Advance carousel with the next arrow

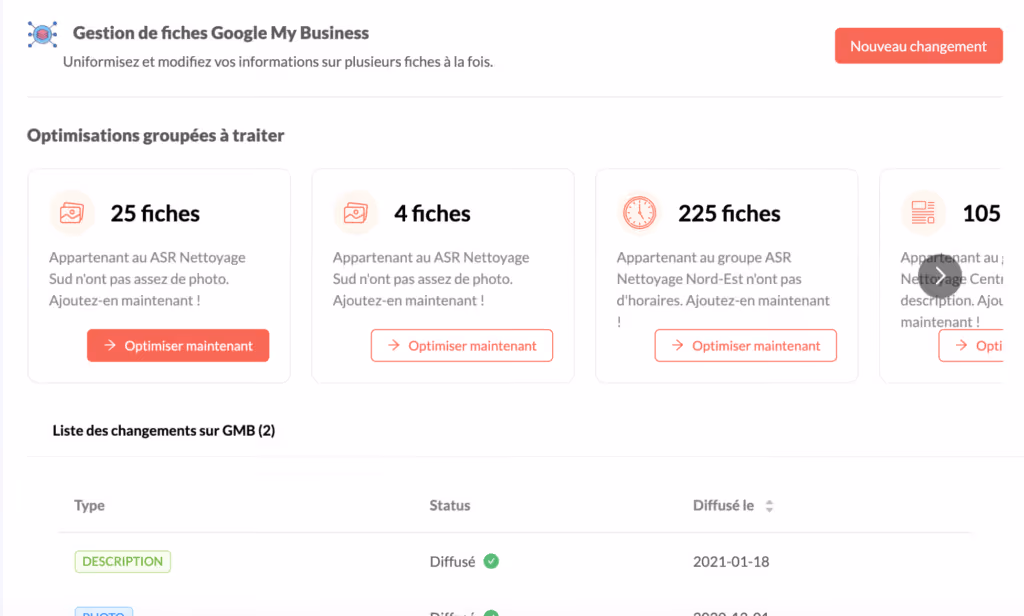(940, 276)
